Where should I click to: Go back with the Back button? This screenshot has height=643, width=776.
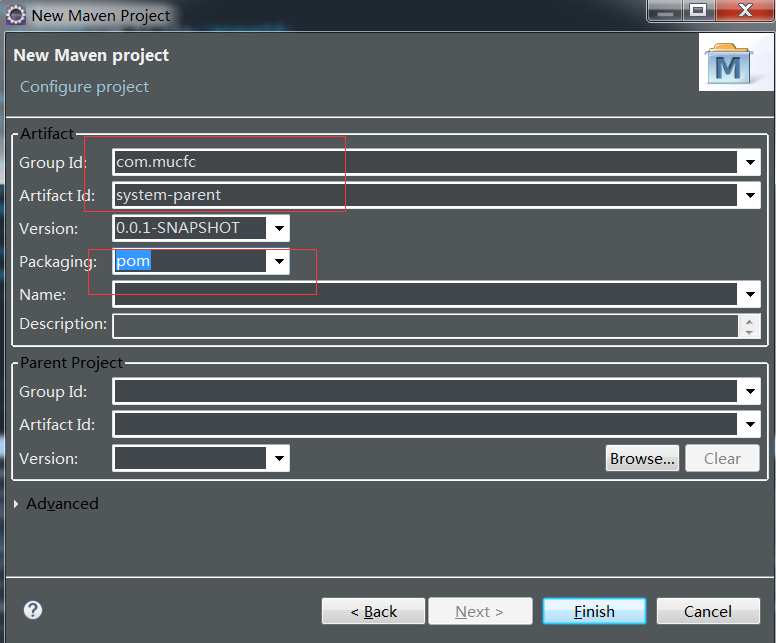pos(373,611)
